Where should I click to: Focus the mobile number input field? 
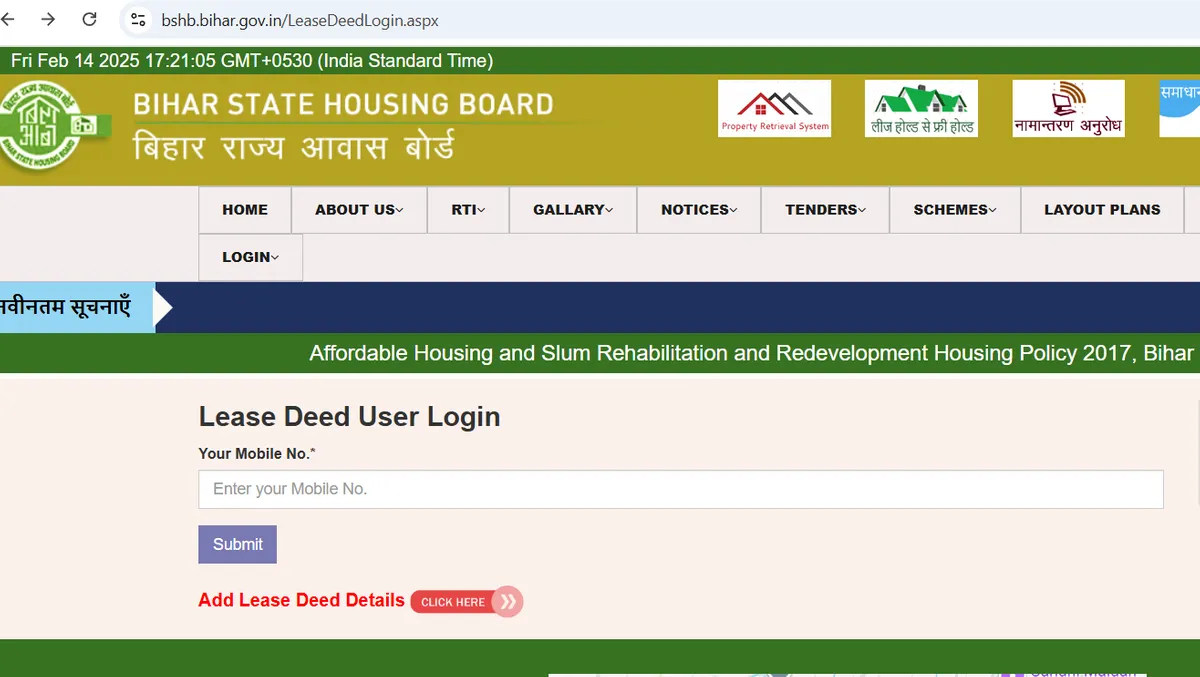point(680,489)
